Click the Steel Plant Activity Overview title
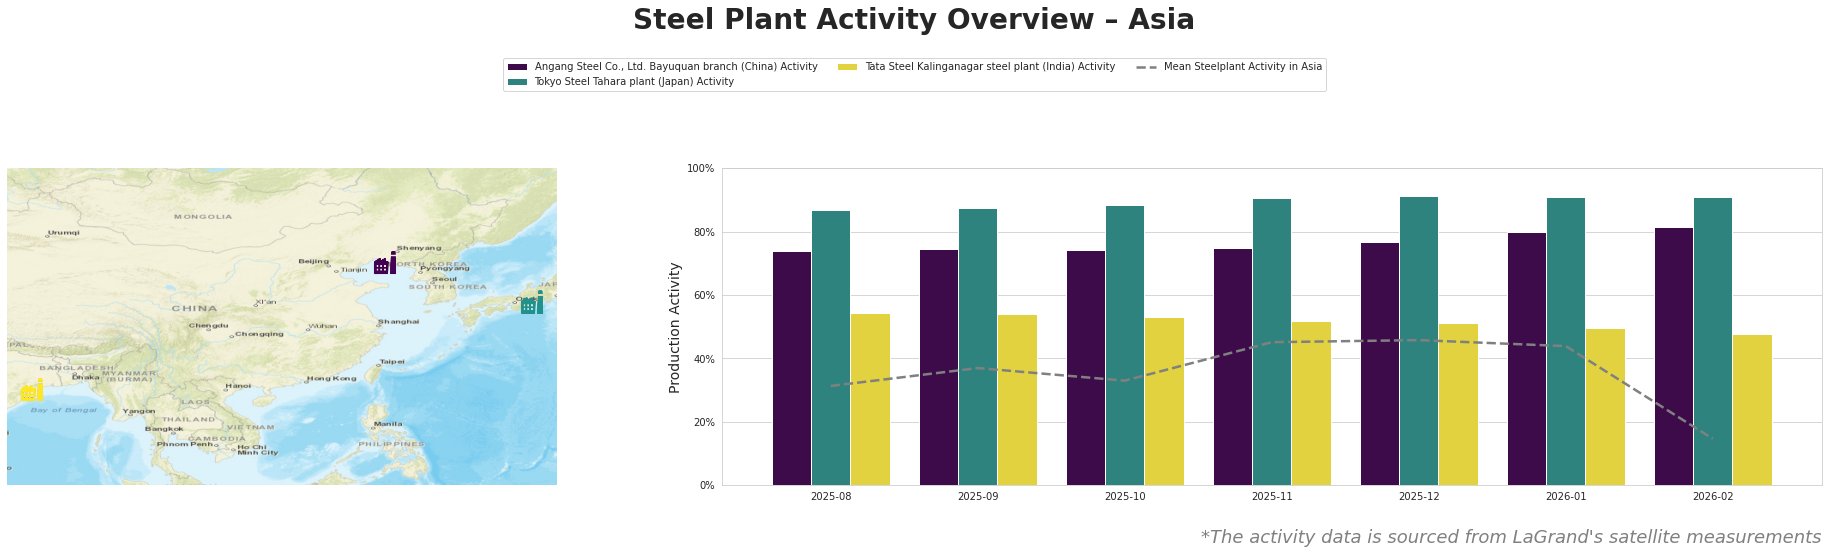1828x554 pixels. pyautogui.click(x=913, y=20)
